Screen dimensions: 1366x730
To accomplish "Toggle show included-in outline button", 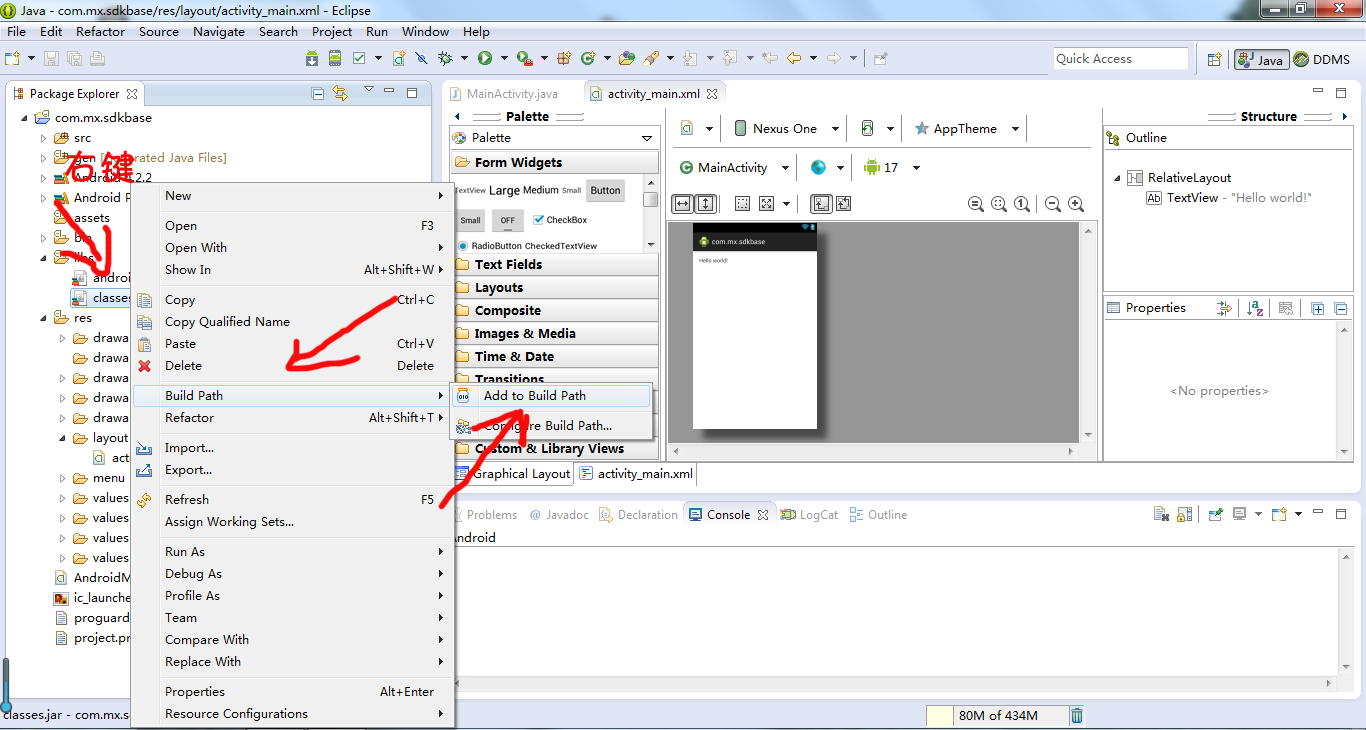I will click(x=743, y=204).
